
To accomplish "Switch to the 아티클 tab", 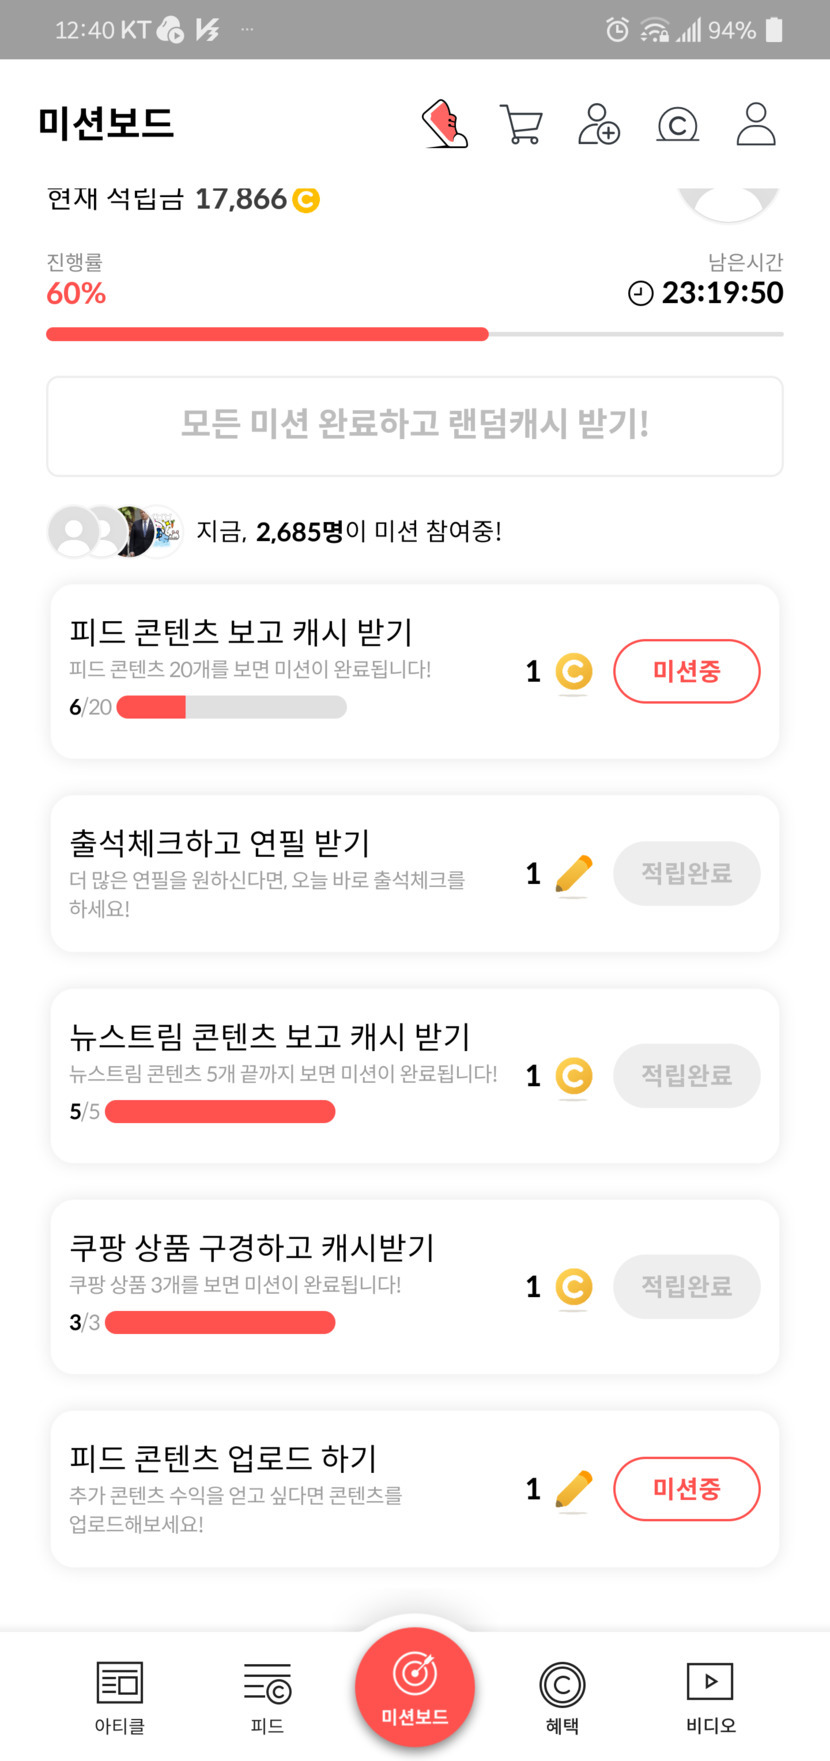I will click(120, 1696).
